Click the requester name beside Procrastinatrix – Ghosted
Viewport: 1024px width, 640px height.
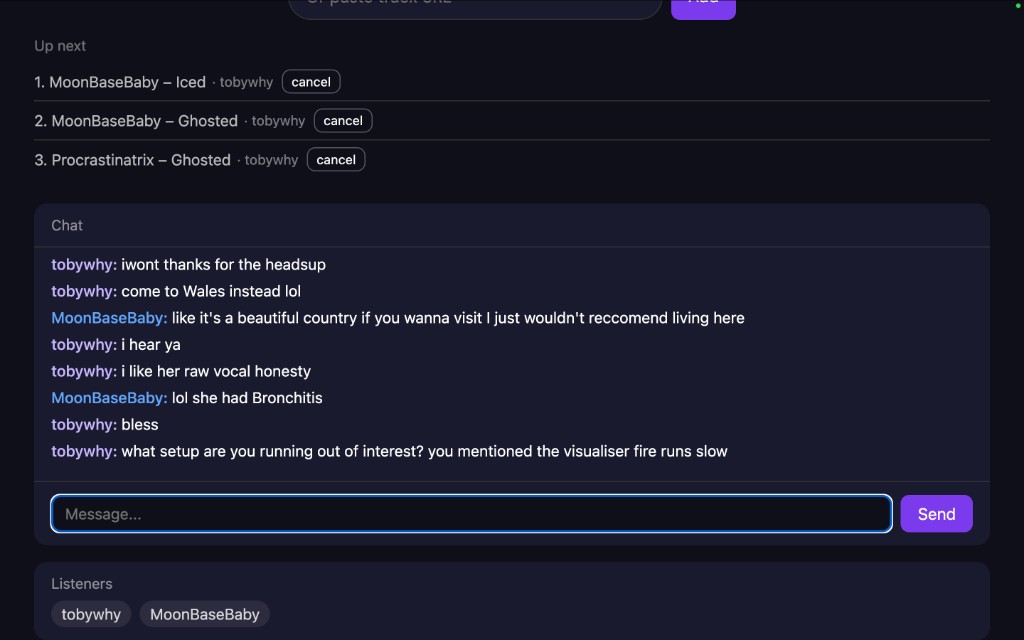point(271,160)
